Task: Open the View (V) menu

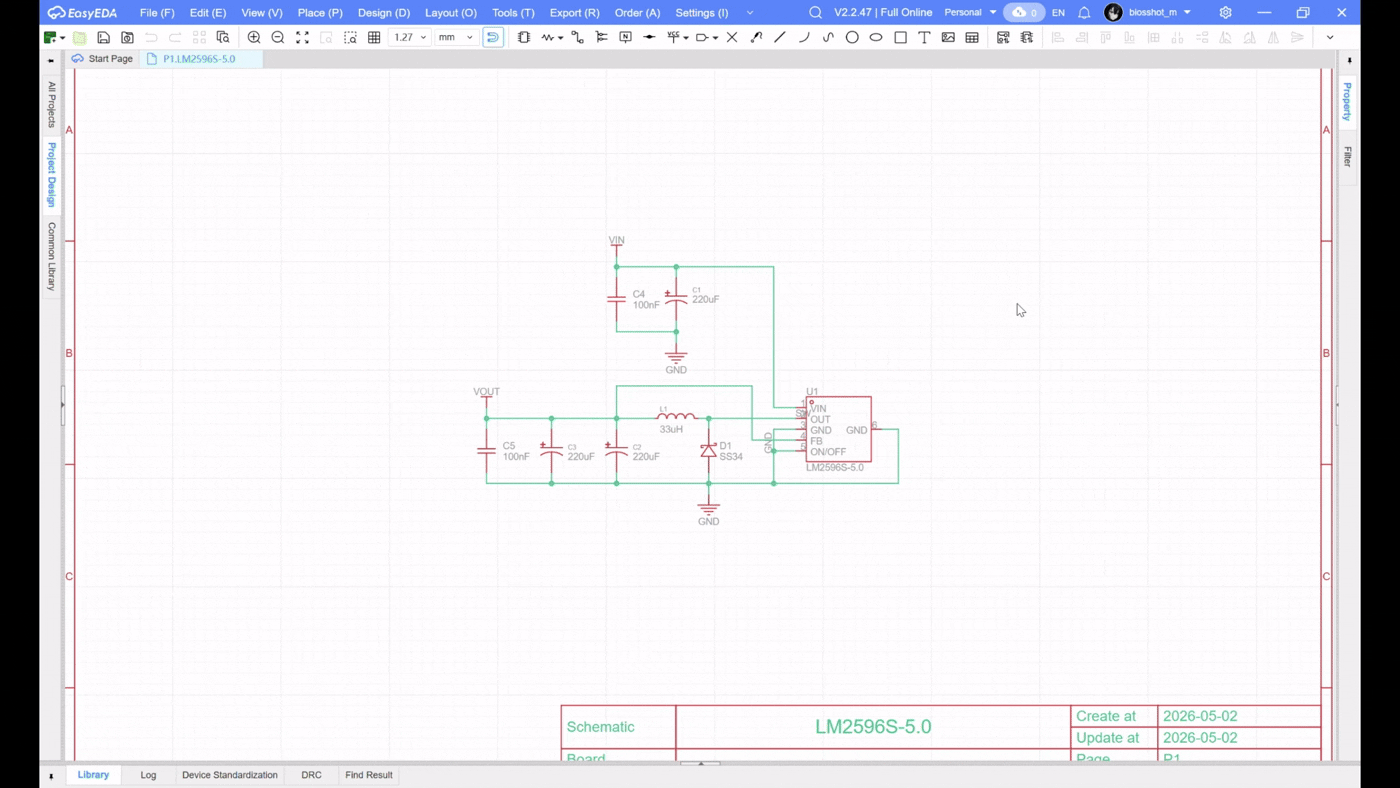Action: (262, 13)
